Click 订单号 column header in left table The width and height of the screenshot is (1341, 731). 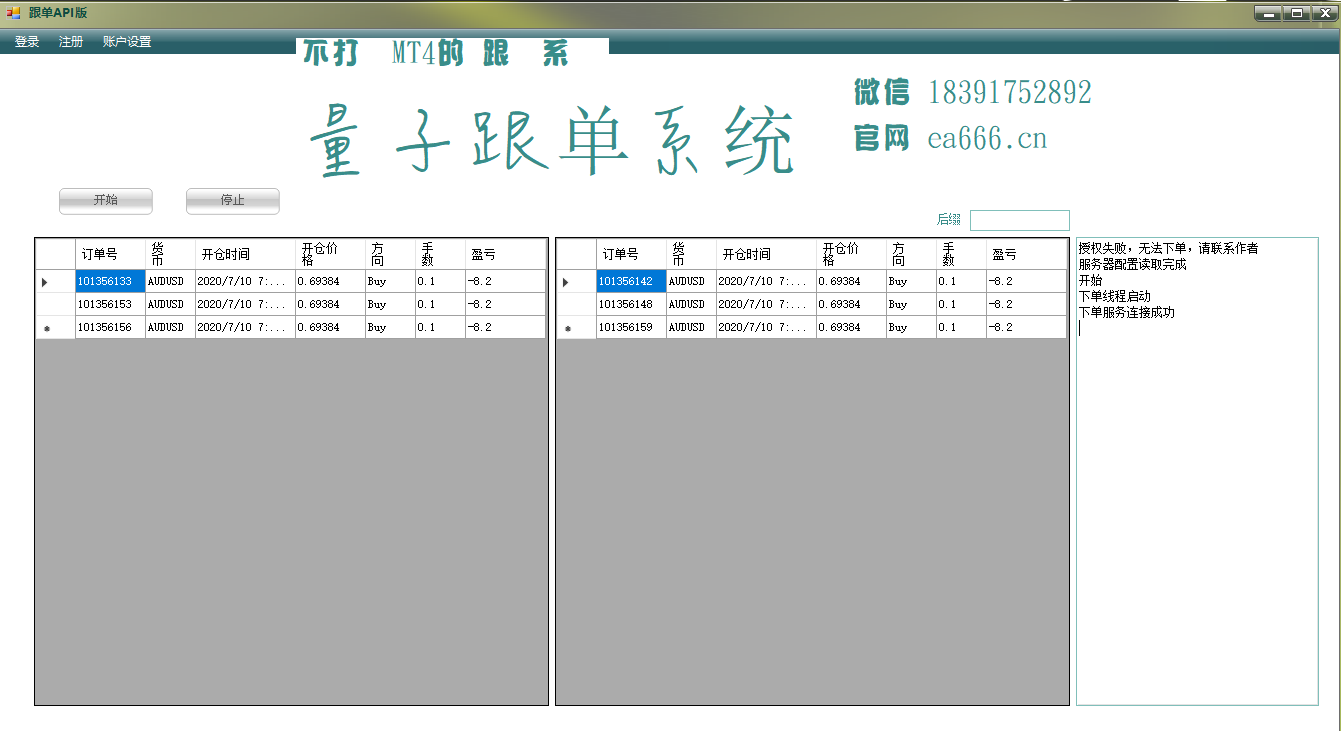point(111,254)
